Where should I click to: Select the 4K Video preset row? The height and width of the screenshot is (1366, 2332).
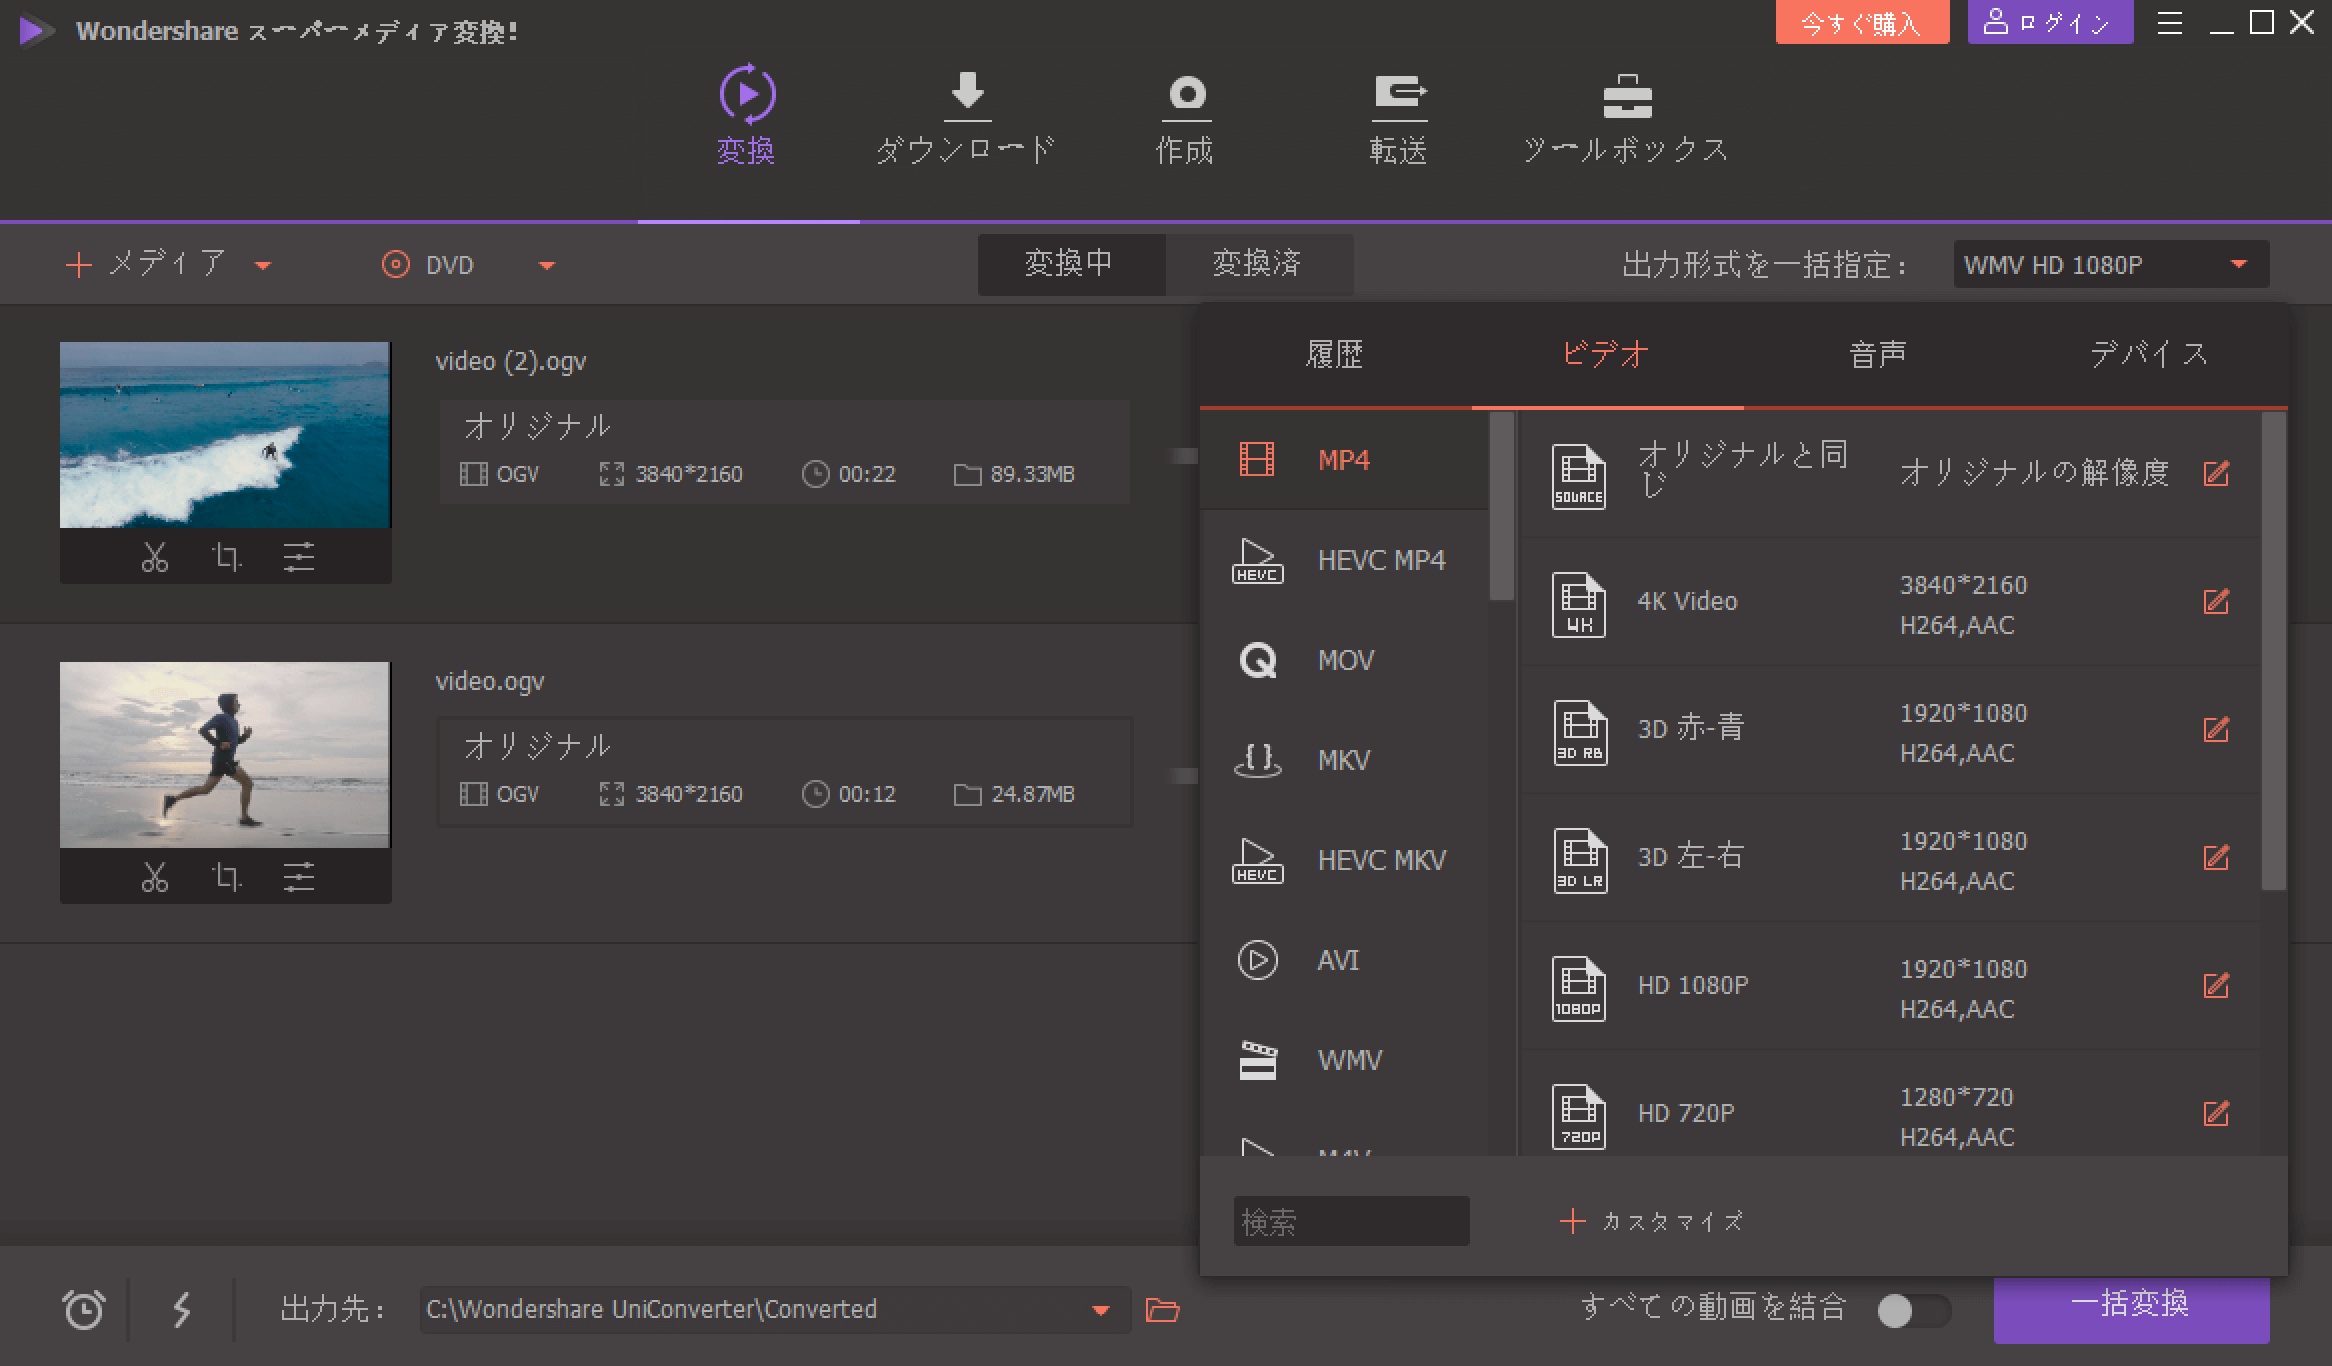pos(1890,602)
